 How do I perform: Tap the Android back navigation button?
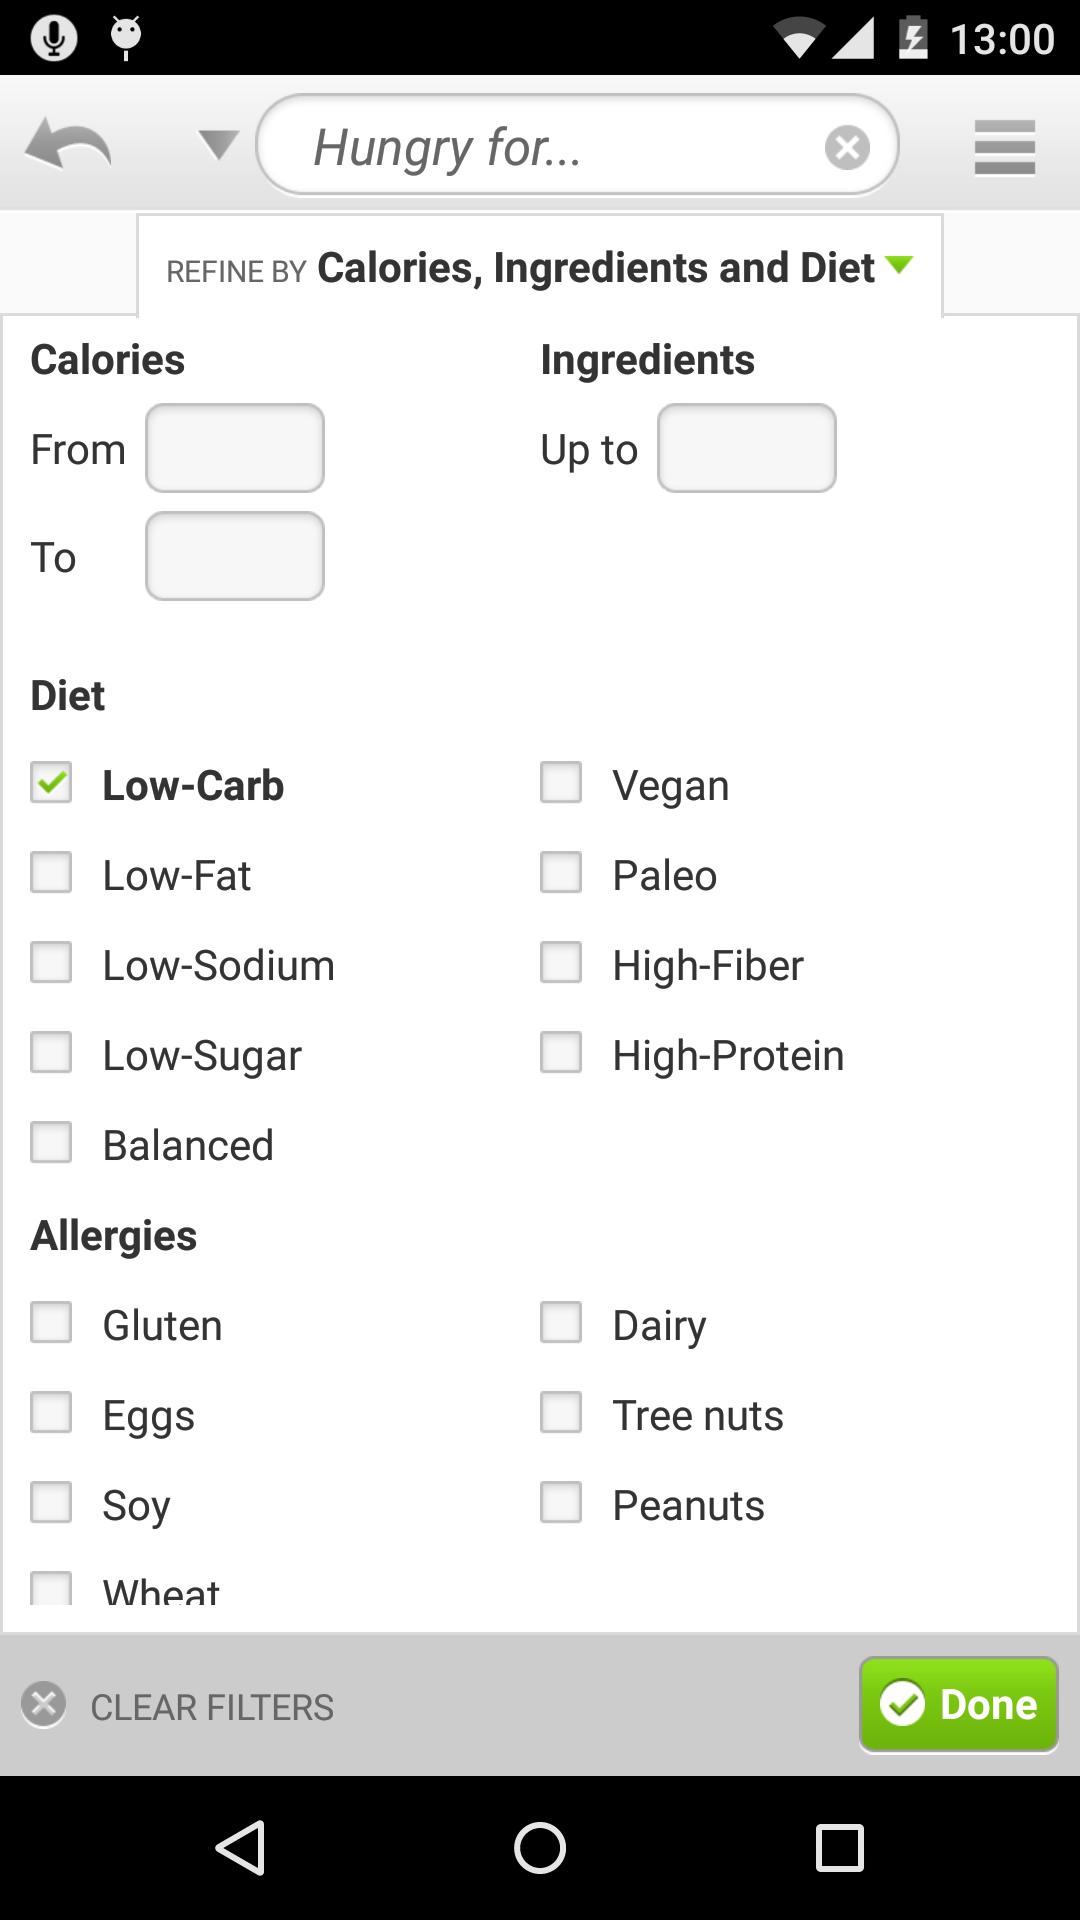point(240,1847)
